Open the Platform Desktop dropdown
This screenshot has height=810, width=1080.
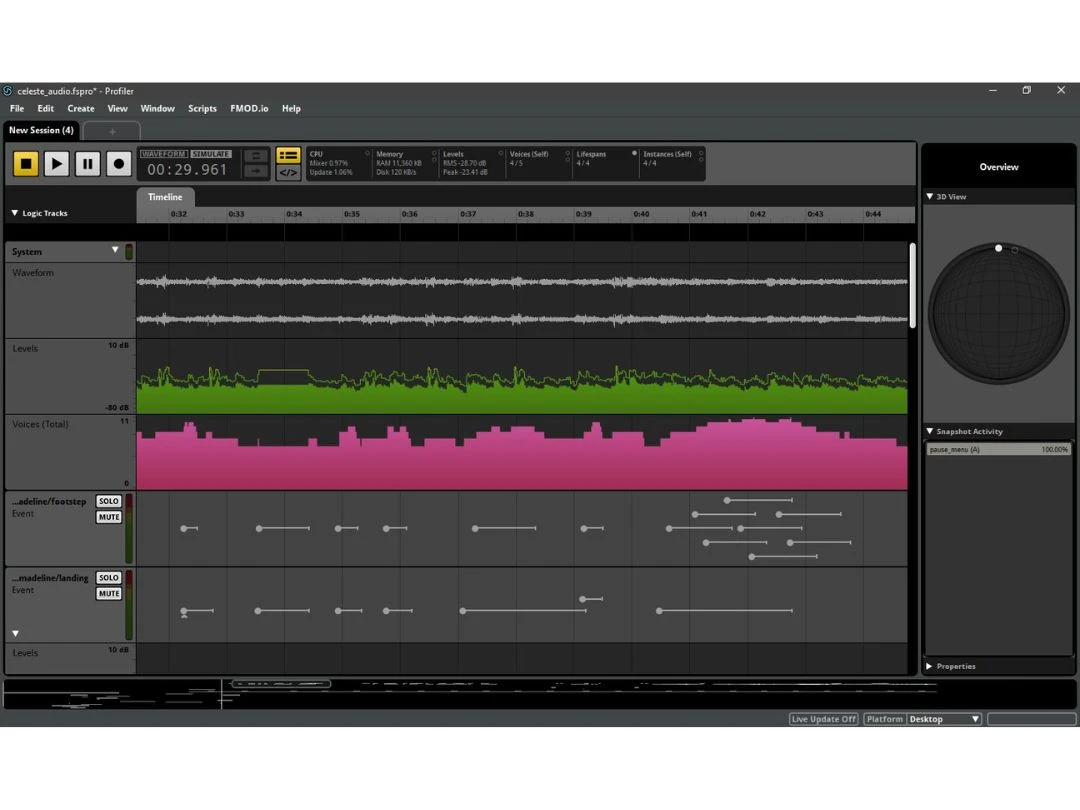pos(943,719)
